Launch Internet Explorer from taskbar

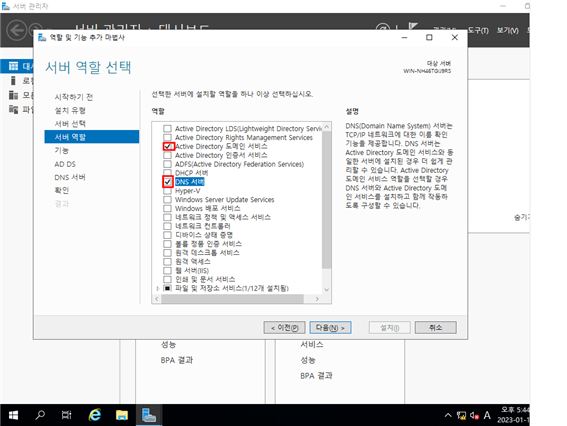(x=95, y=415)
